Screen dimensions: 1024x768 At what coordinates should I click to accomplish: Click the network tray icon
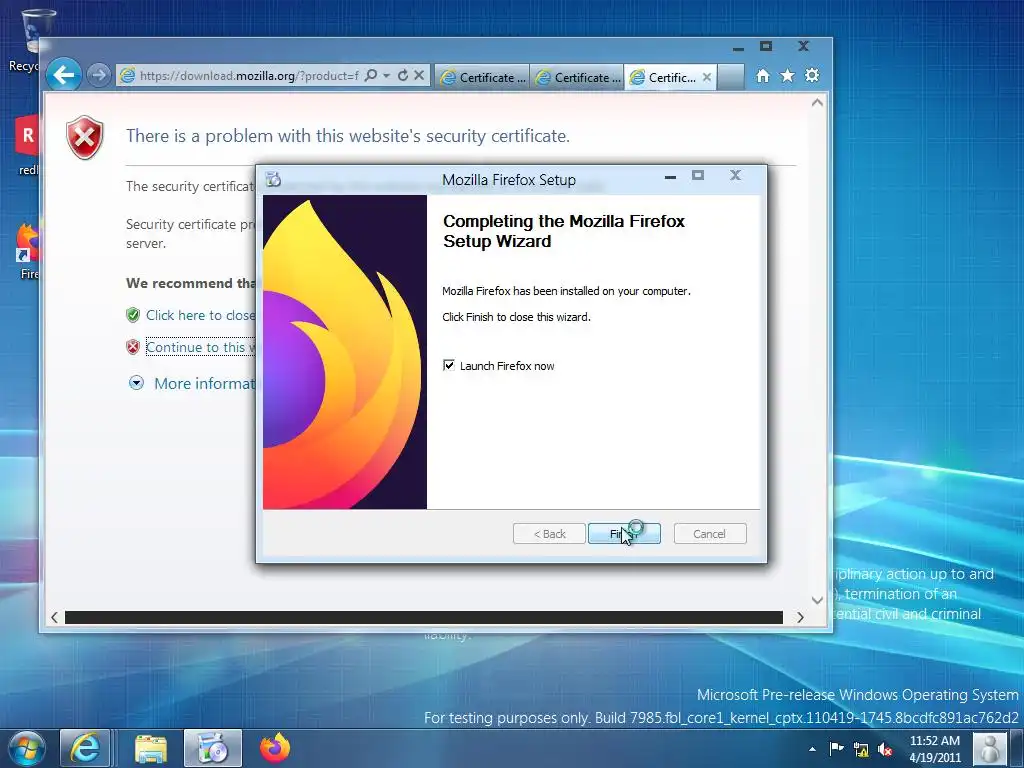pyautogui.click(x=861, y=750)
